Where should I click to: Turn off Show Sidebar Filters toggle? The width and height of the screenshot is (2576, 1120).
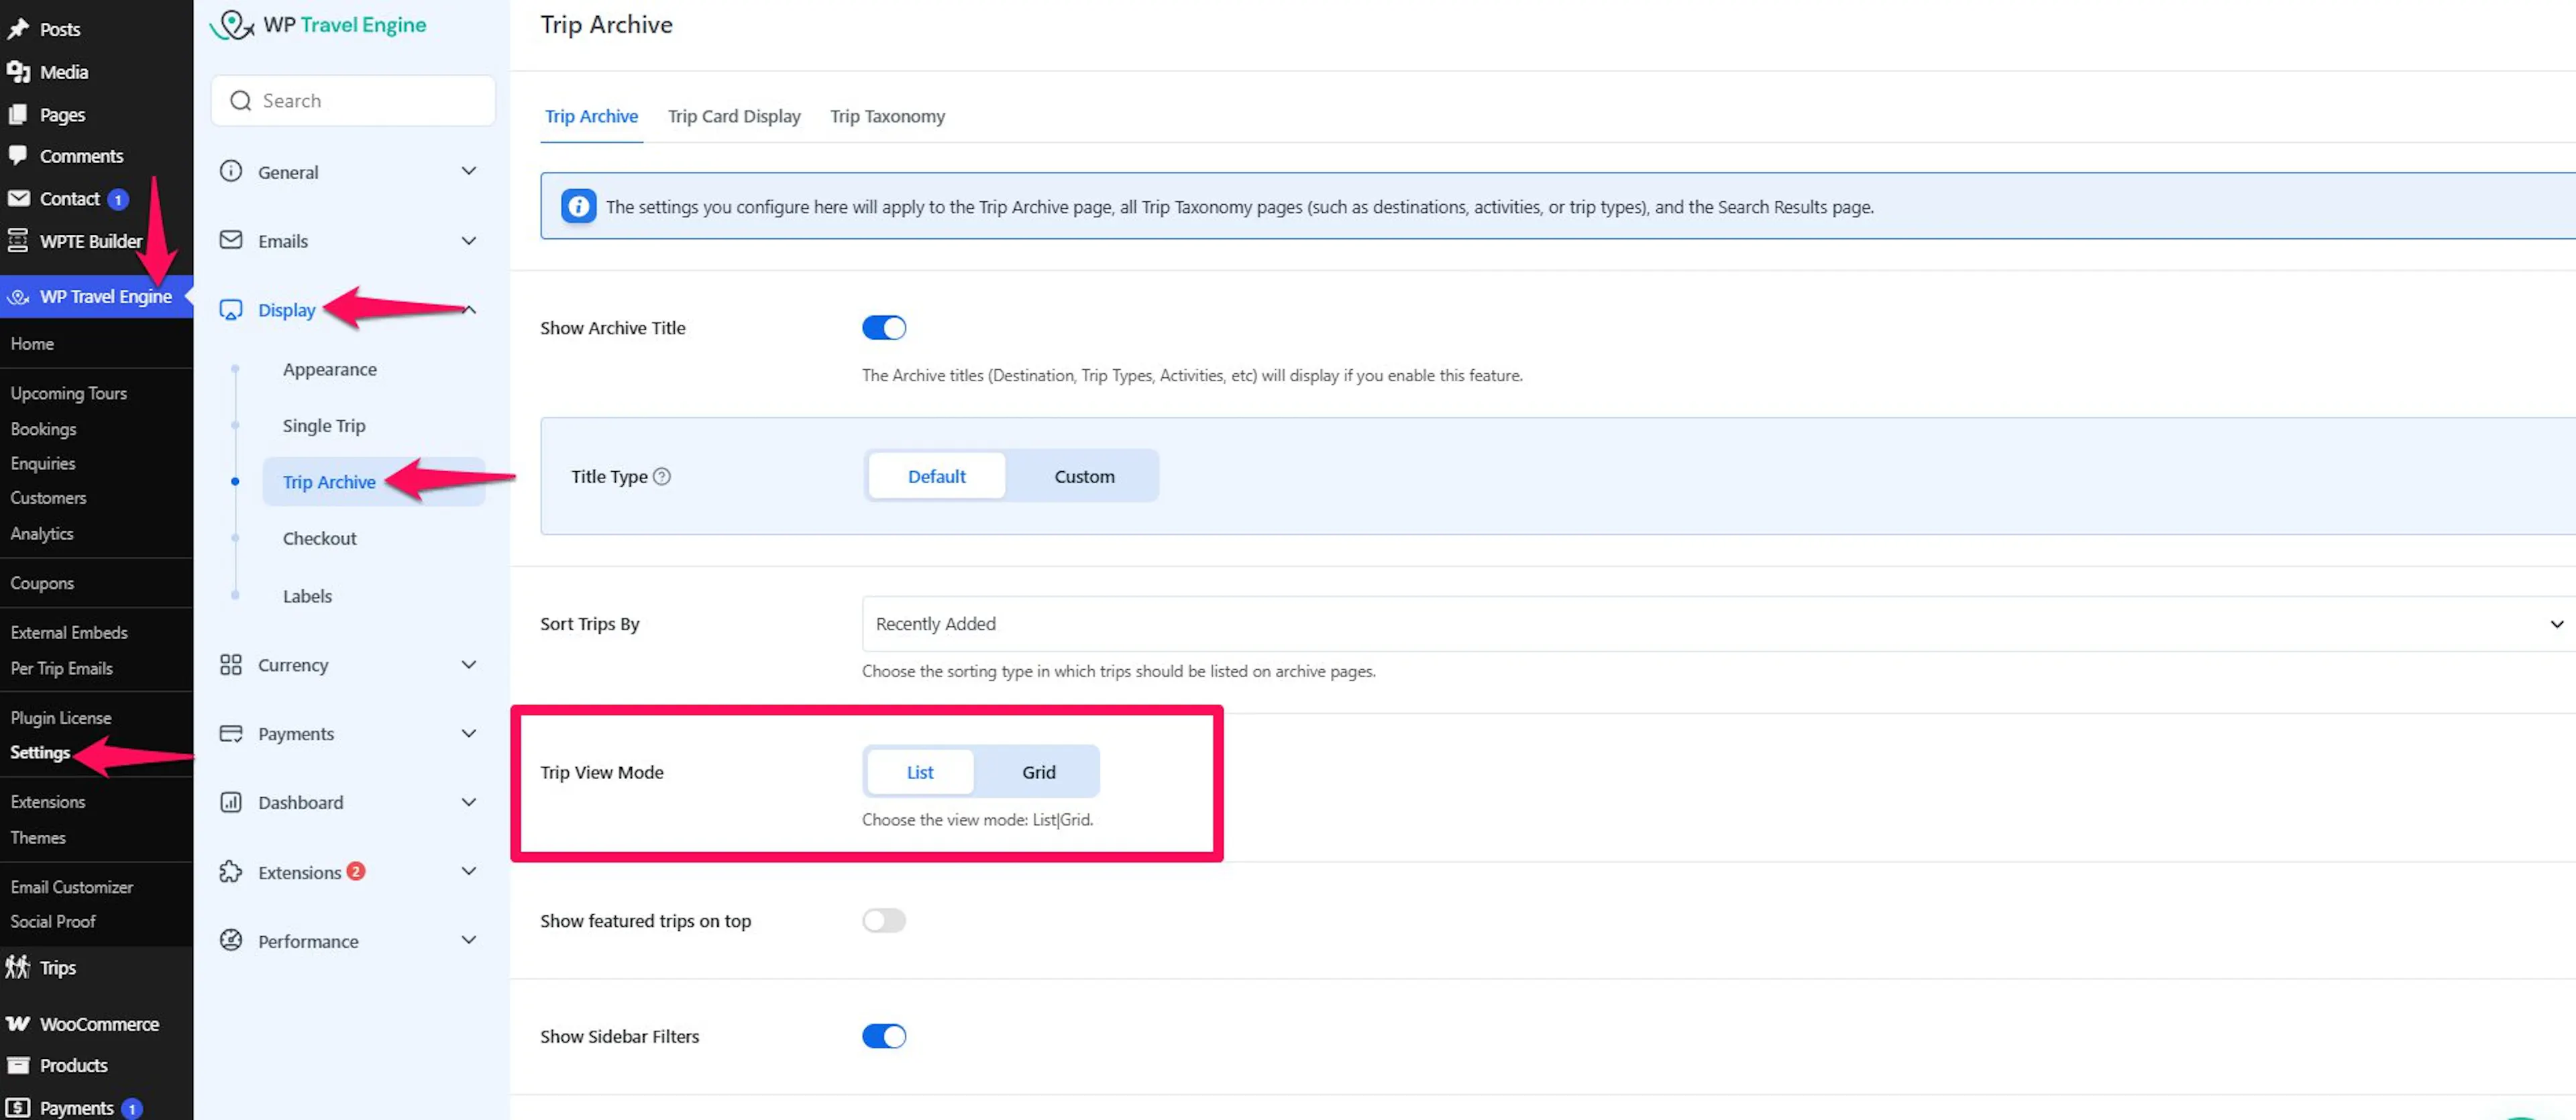pyautogui.click(x=884, y=1036)
